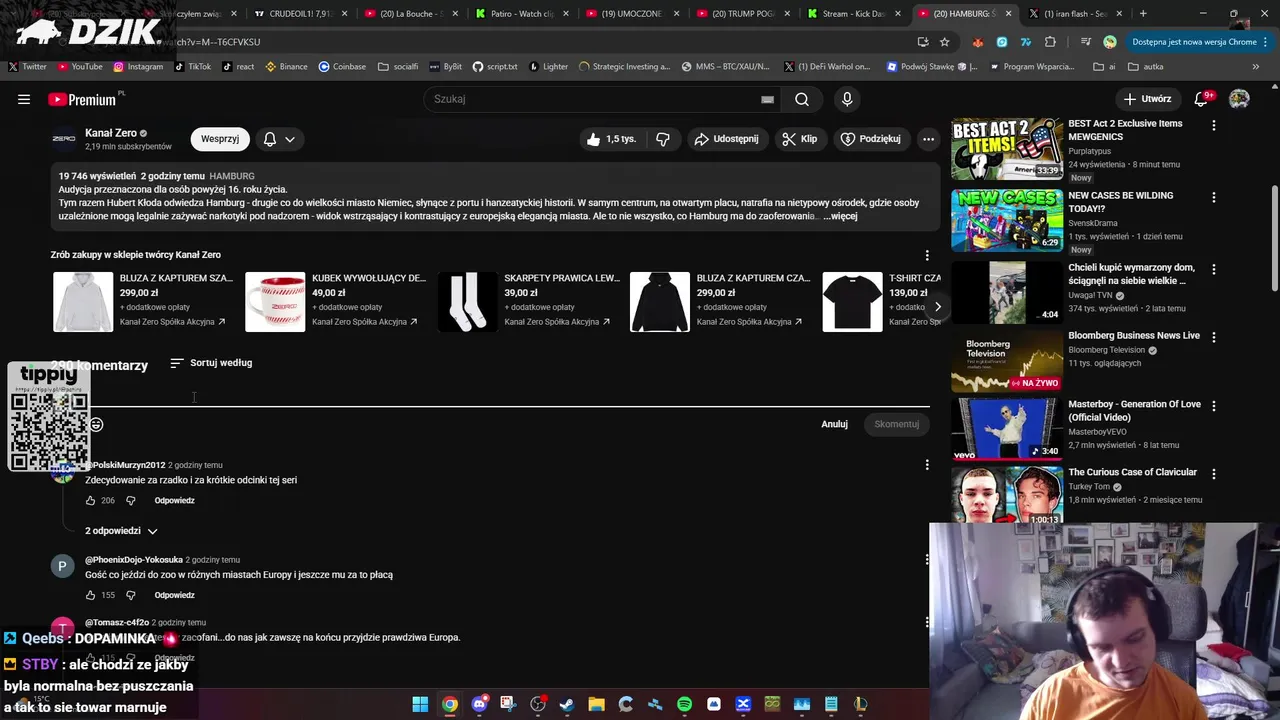This screenshot has width=1280, height=720.
Task: Click the Klip button
Action: (x=800, y=139)
